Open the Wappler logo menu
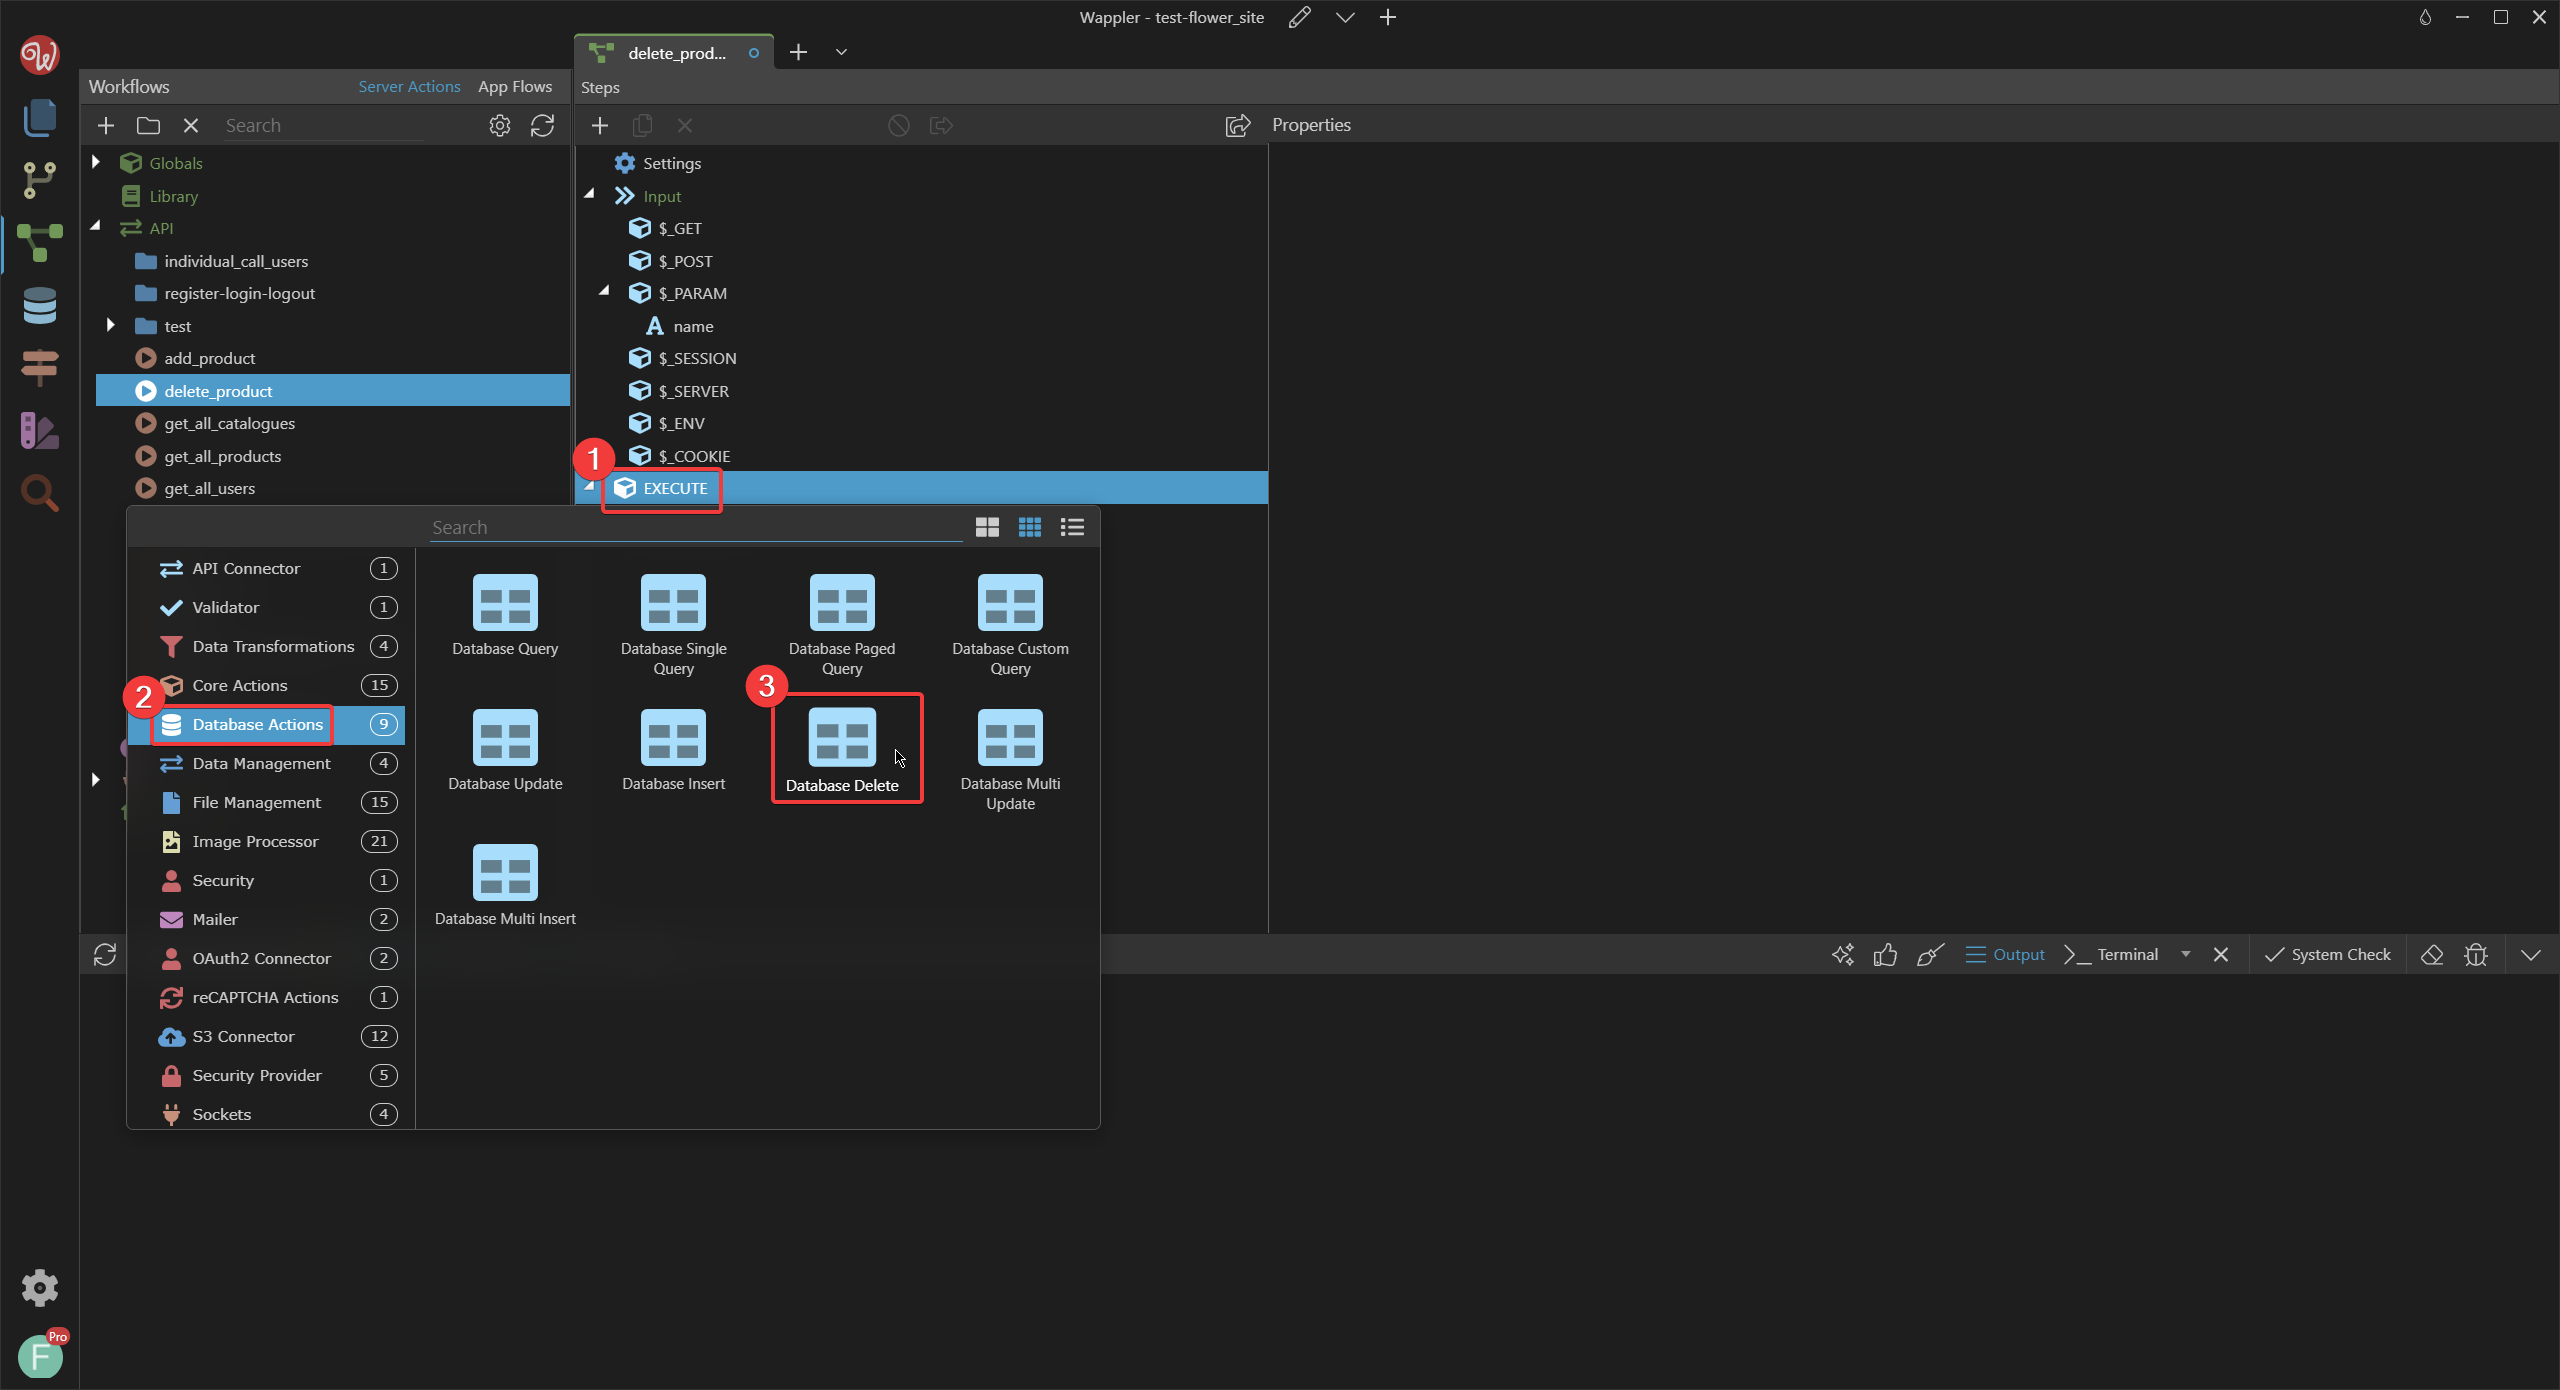The image size is (2560, 1390). click(x=40, y=54)
